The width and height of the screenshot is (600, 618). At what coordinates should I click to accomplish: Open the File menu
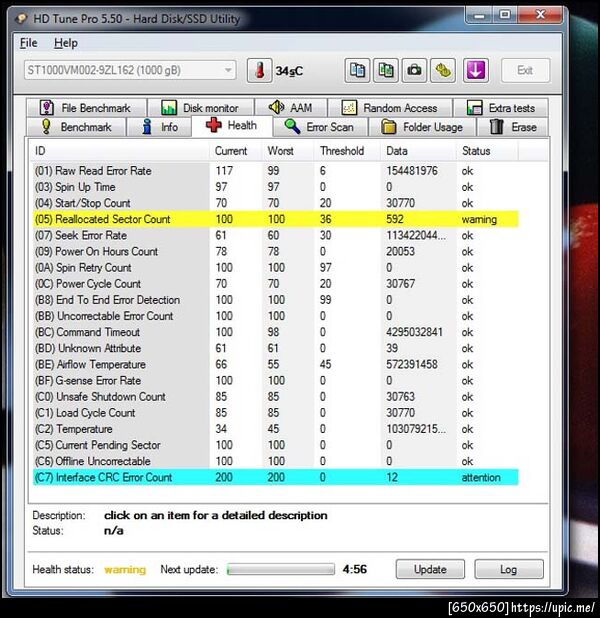click(28, 43)
